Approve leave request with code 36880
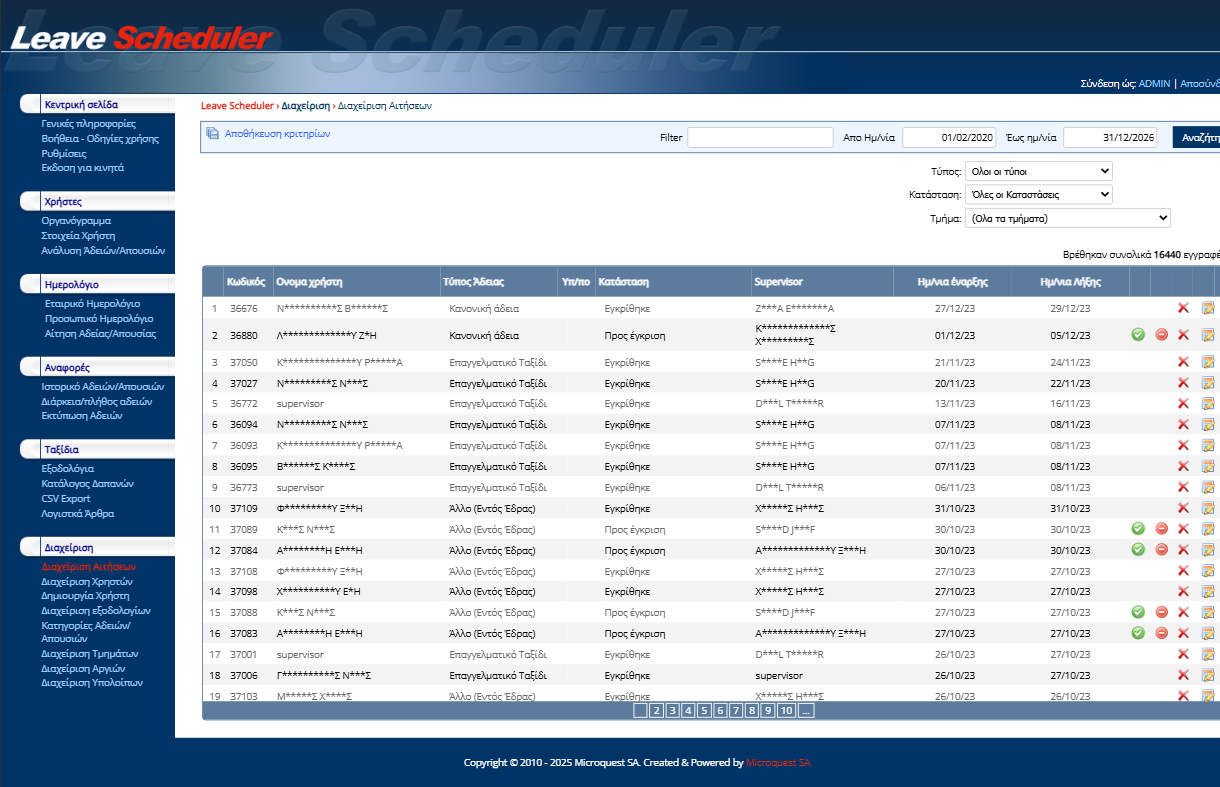1220x787 pixels. pos(1138,335)
